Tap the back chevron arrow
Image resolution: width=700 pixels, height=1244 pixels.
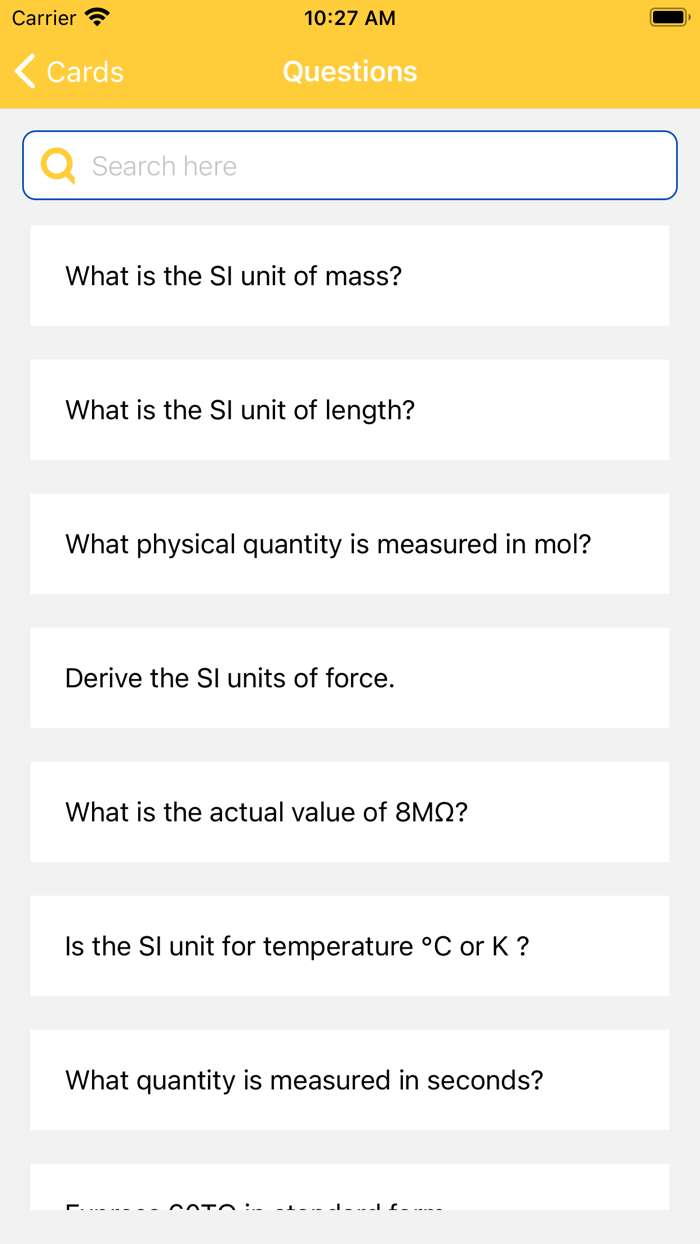point(24,71)
